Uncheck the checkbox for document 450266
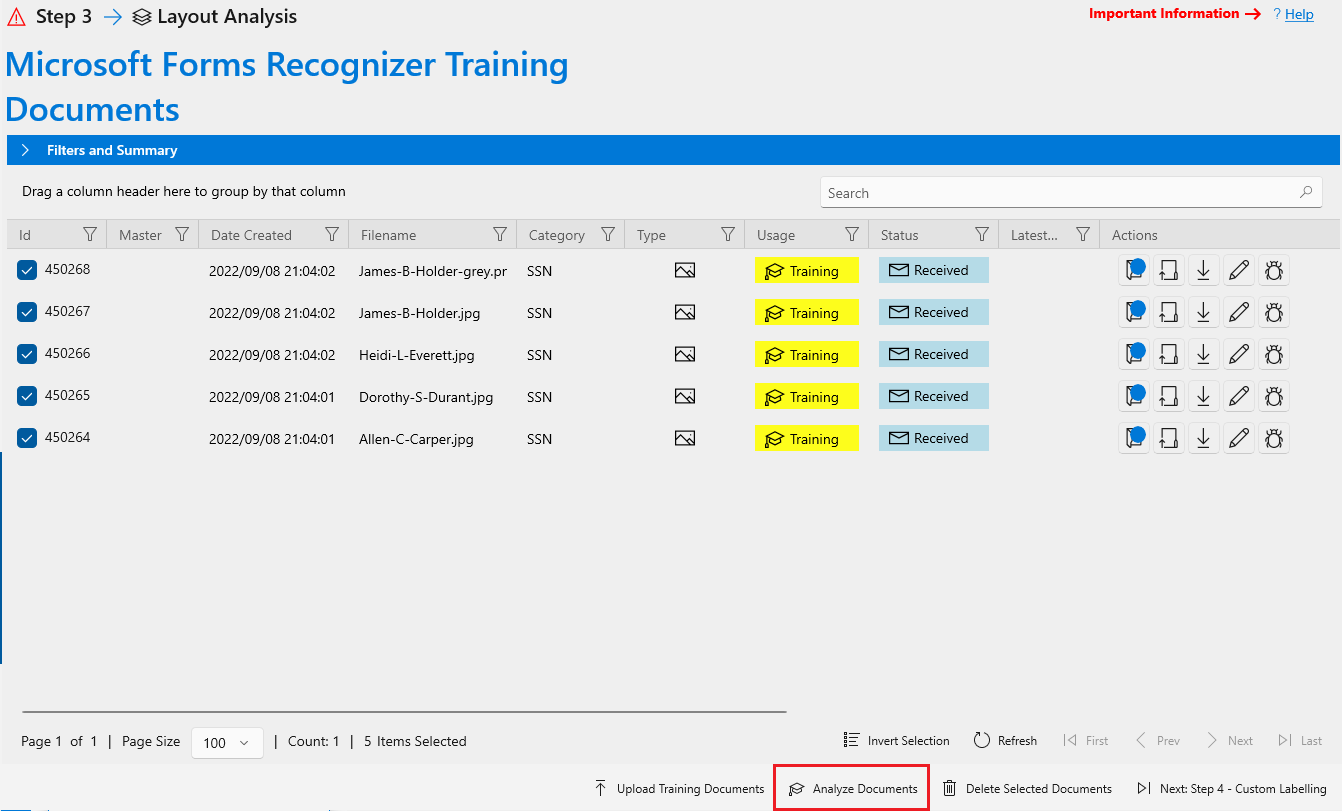The width and height of the screenshot is (1342, 811). 27,354
